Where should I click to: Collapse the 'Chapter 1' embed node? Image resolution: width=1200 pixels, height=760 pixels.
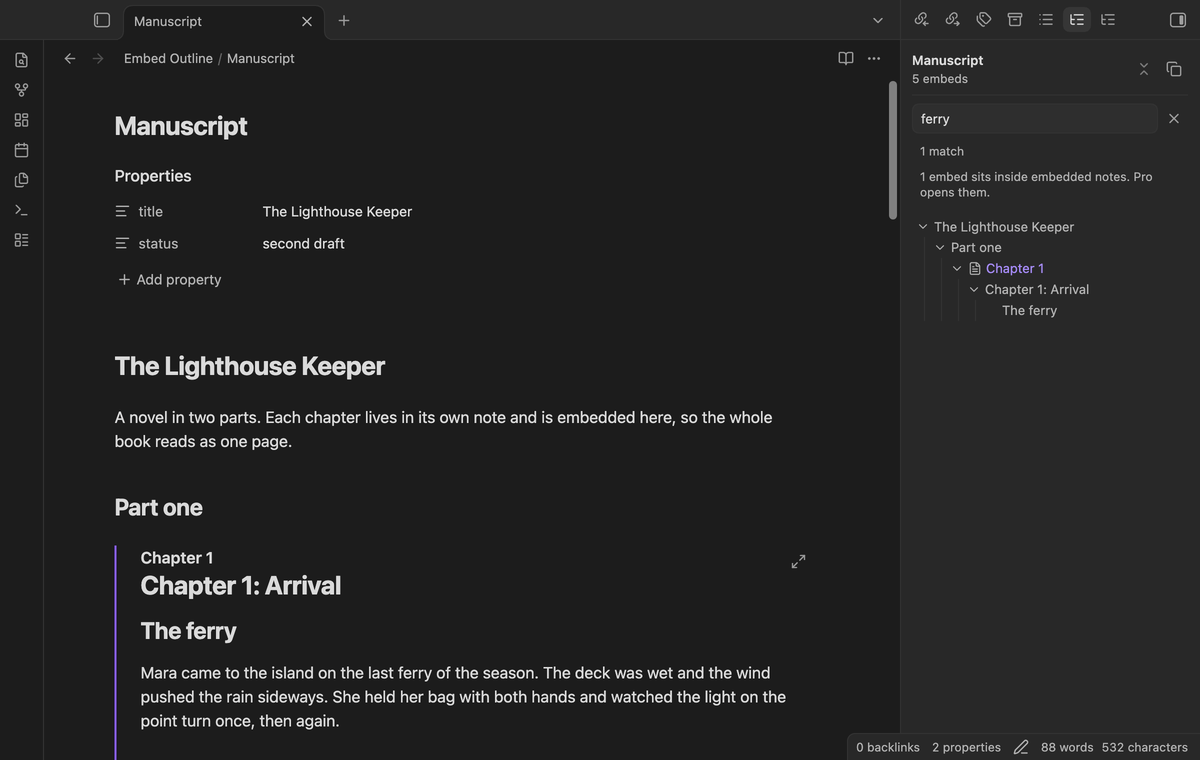pos(957,269)
